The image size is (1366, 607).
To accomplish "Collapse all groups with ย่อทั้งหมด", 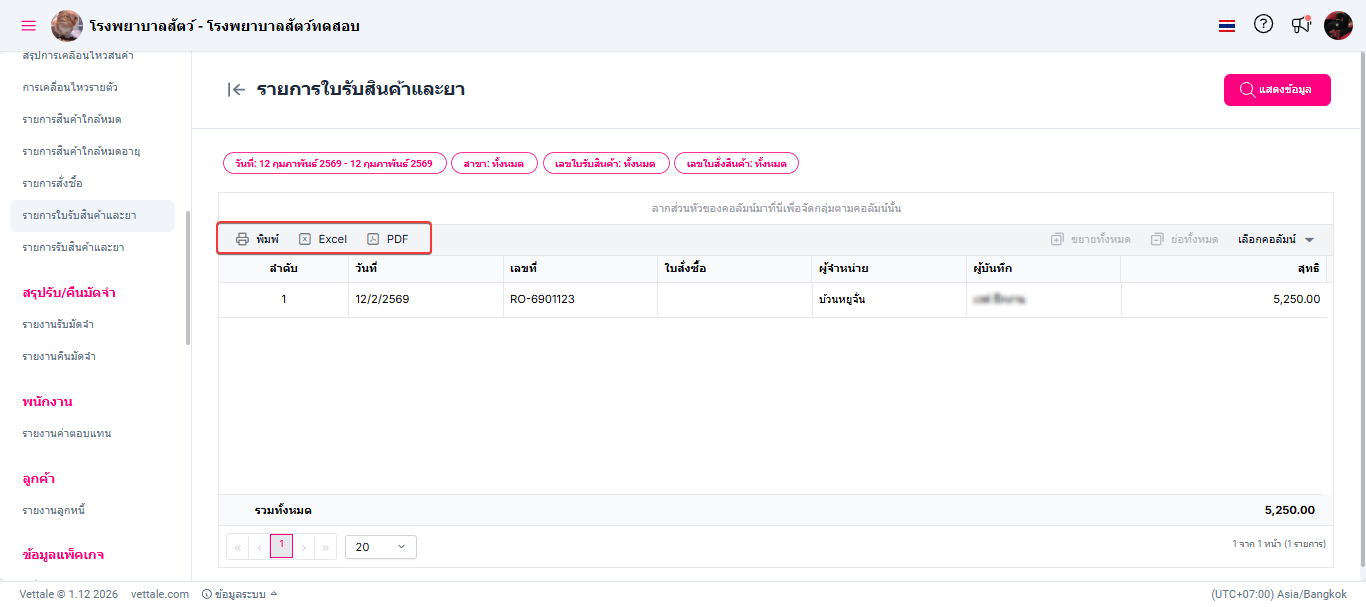I will (x=1184, y=239).
